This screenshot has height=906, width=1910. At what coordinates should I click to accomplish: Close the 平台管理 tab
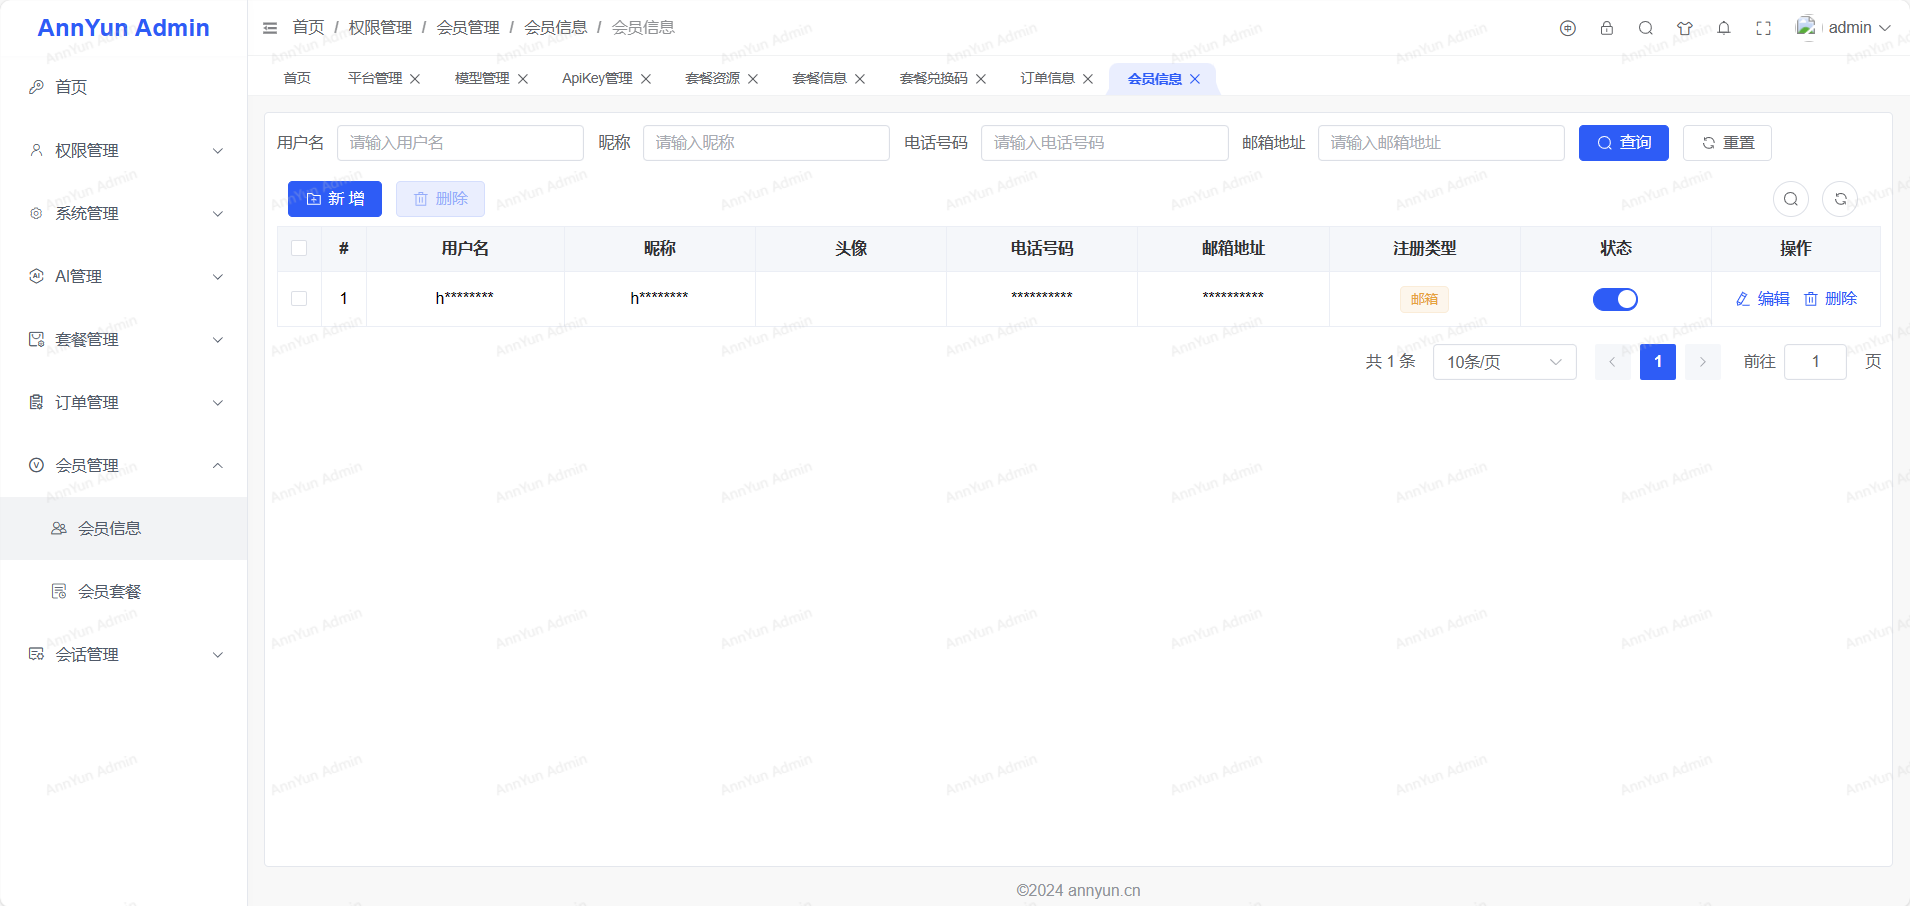click(415, 79)
